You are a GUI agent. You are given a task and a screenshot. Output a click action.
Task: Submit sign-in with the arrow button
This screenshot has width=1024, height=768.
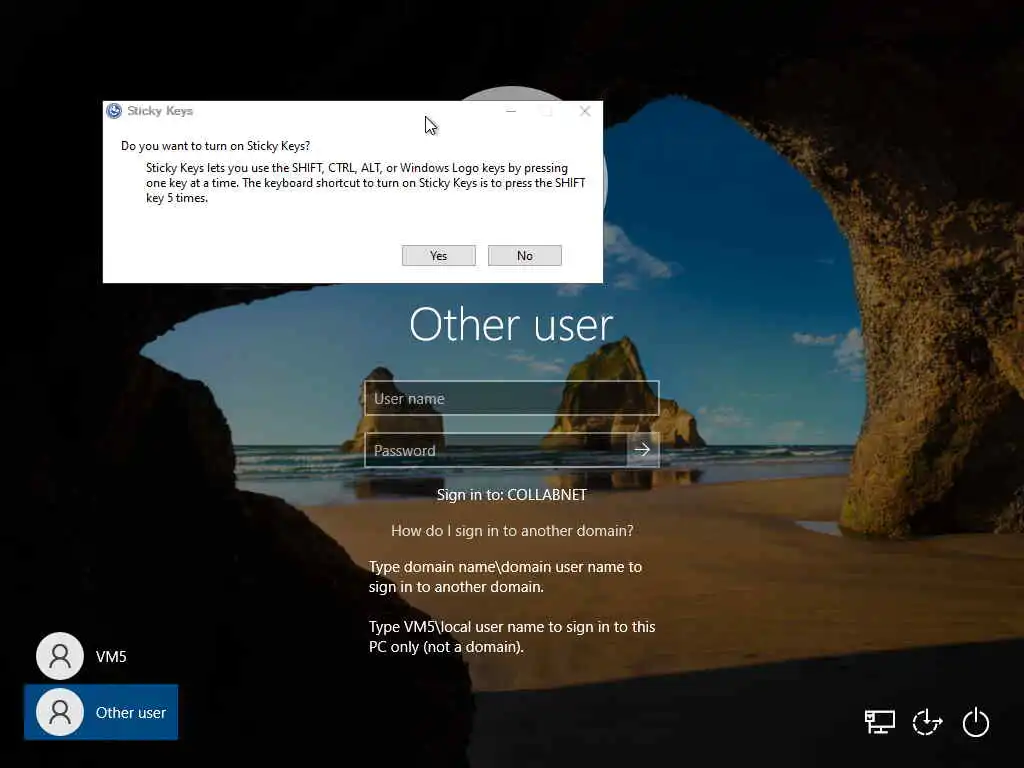(643, 450)
